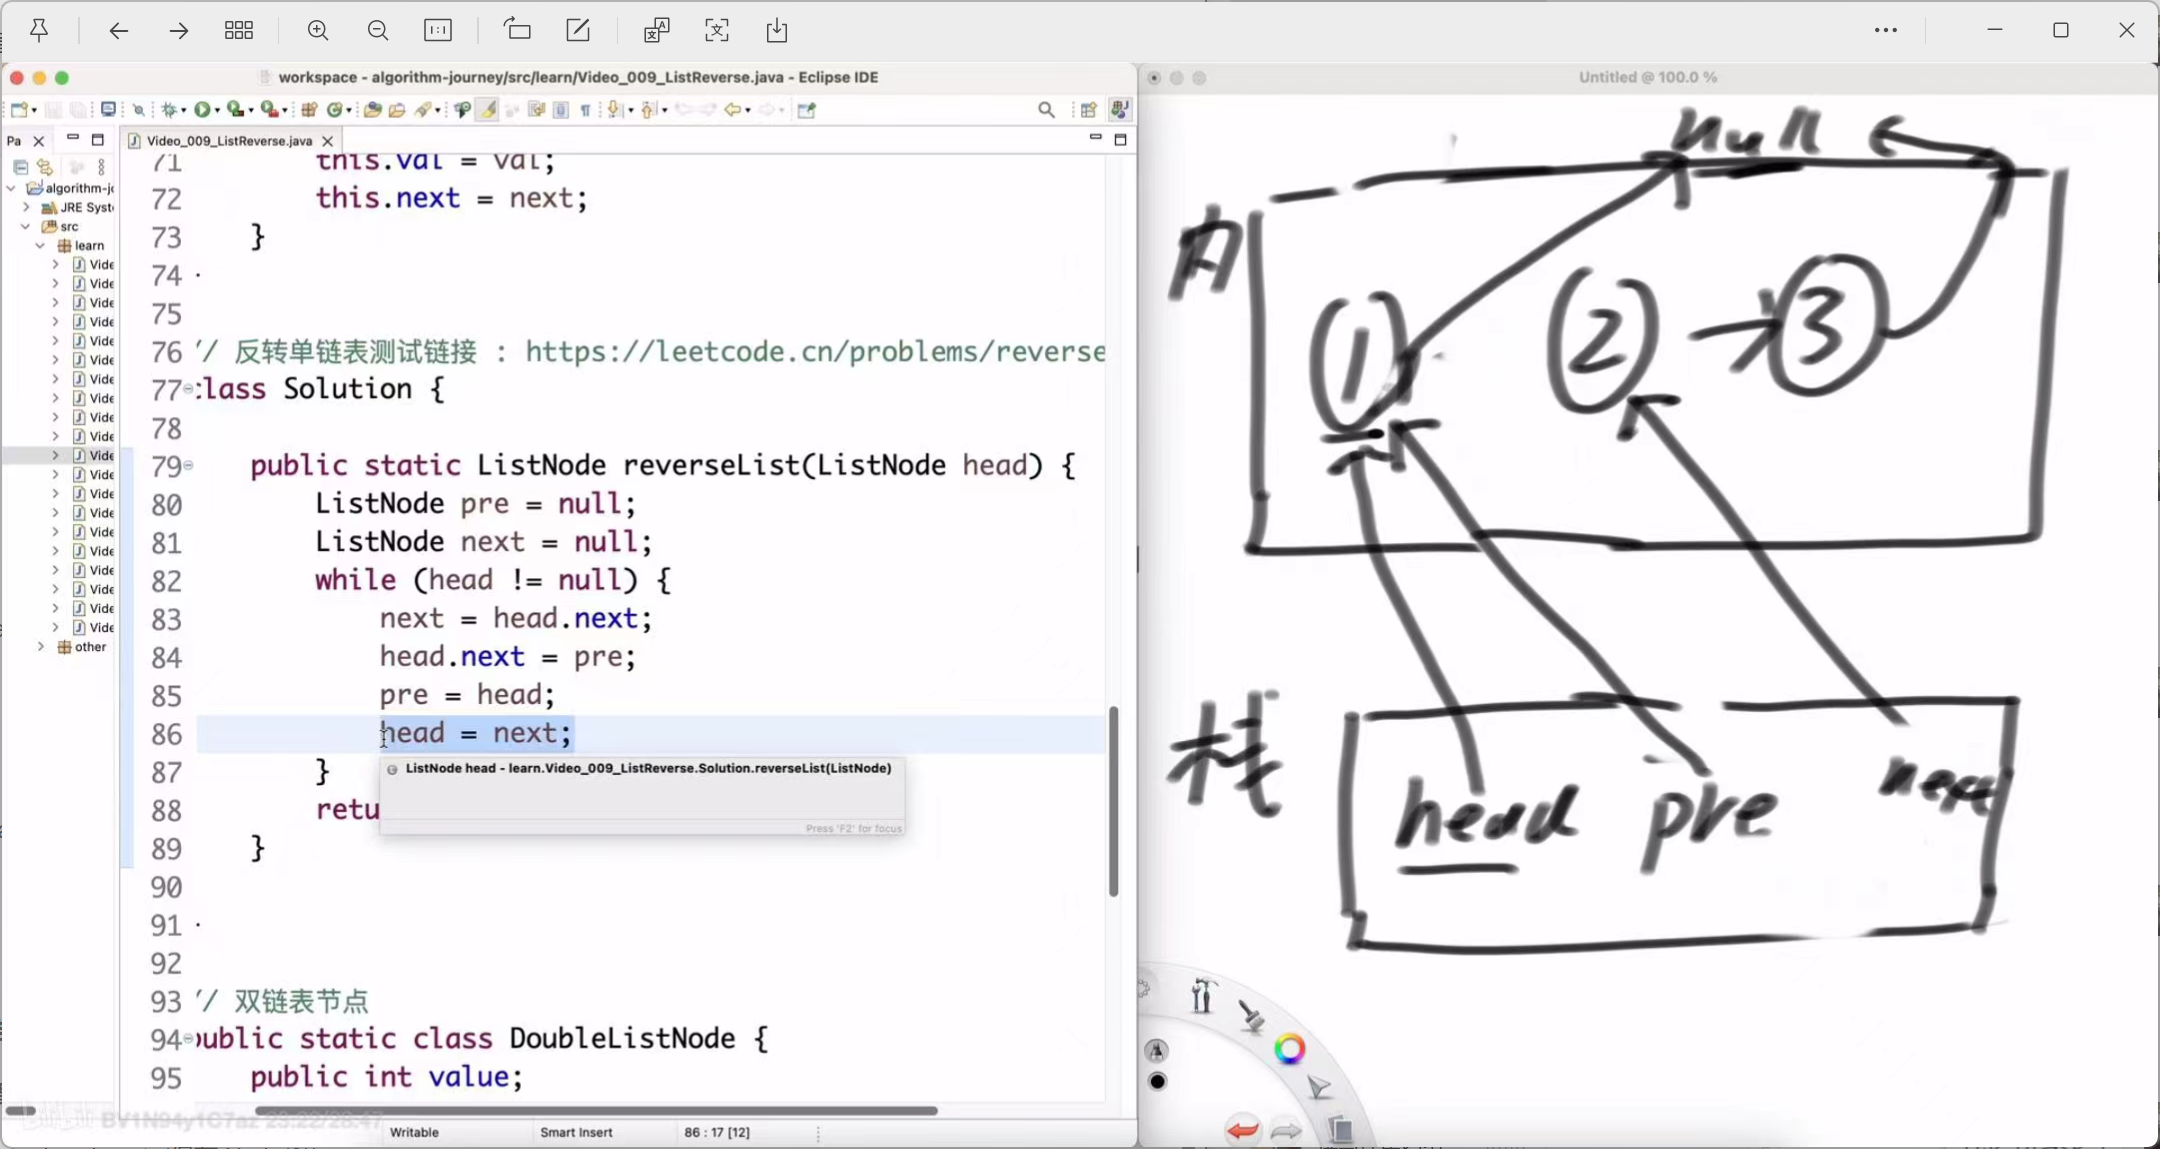Expand the other package node
This screenshot has height=1149, width=2160.
tap(41, 647)
